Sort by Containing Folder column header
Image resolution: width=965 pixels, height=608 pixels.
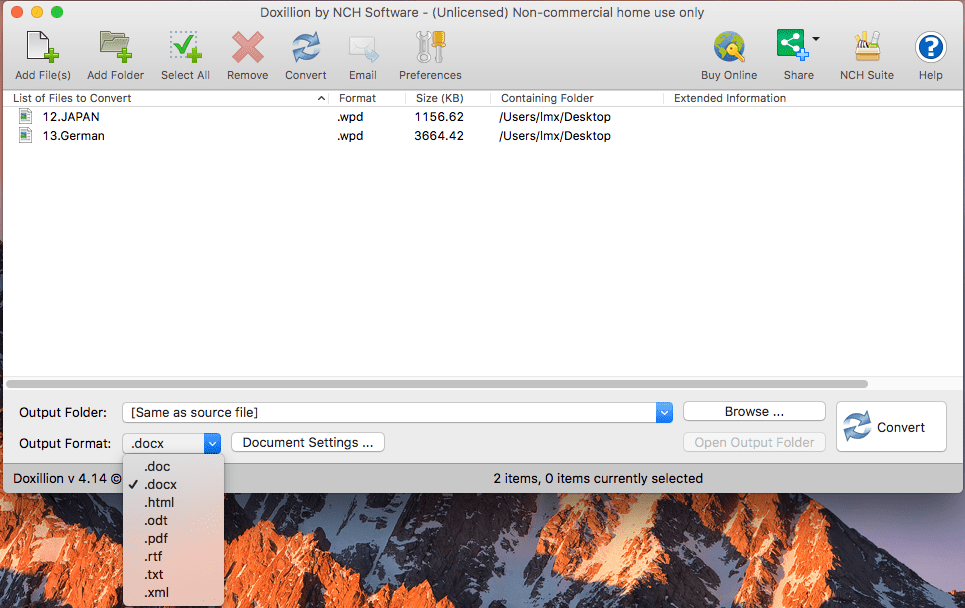tap(577, 98)
